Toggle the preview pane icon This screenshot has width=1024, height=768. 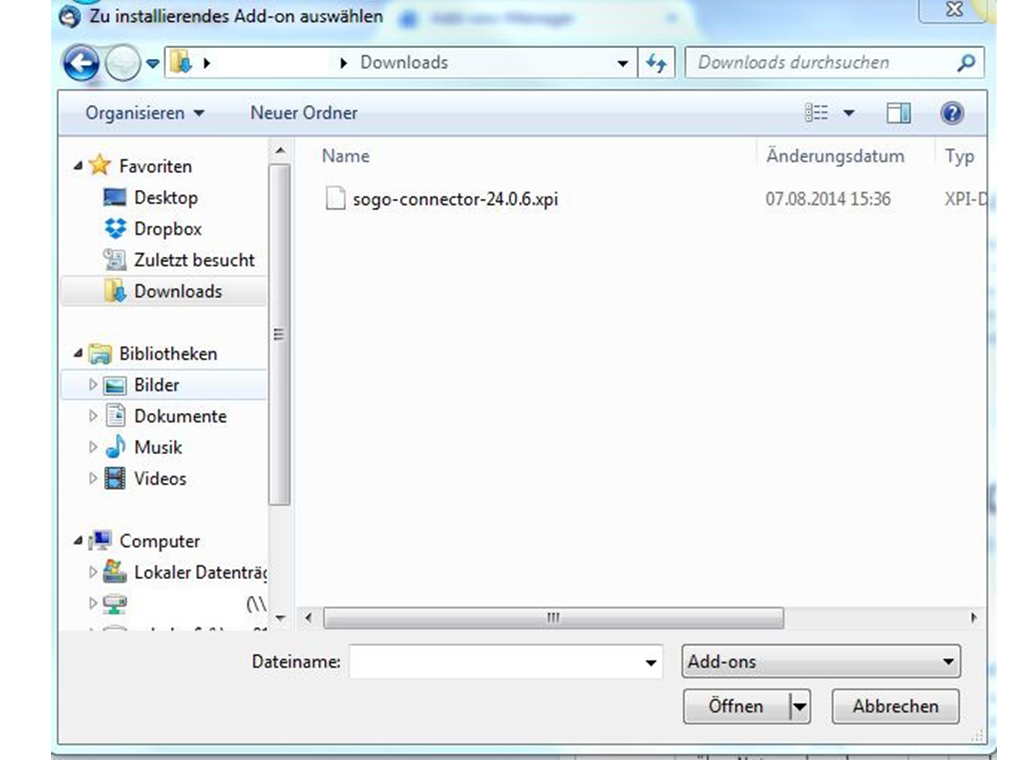[x=899, y=114]
